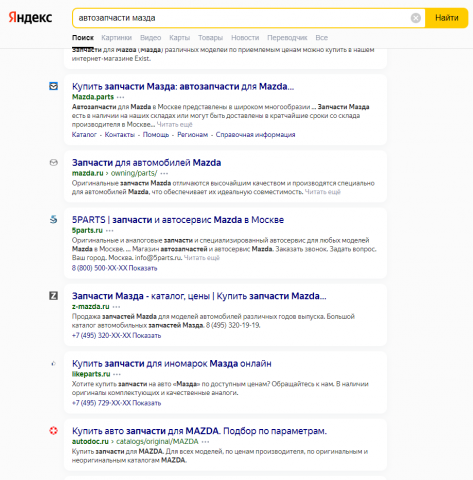
Task: Show the Все services tab
Action: 322,38
